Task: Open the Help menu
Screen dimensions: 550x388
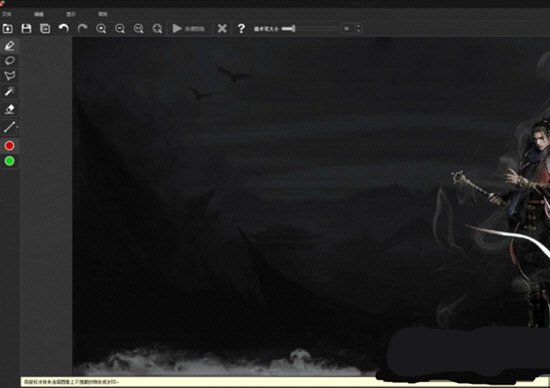Action: click(x=103, y=14)
